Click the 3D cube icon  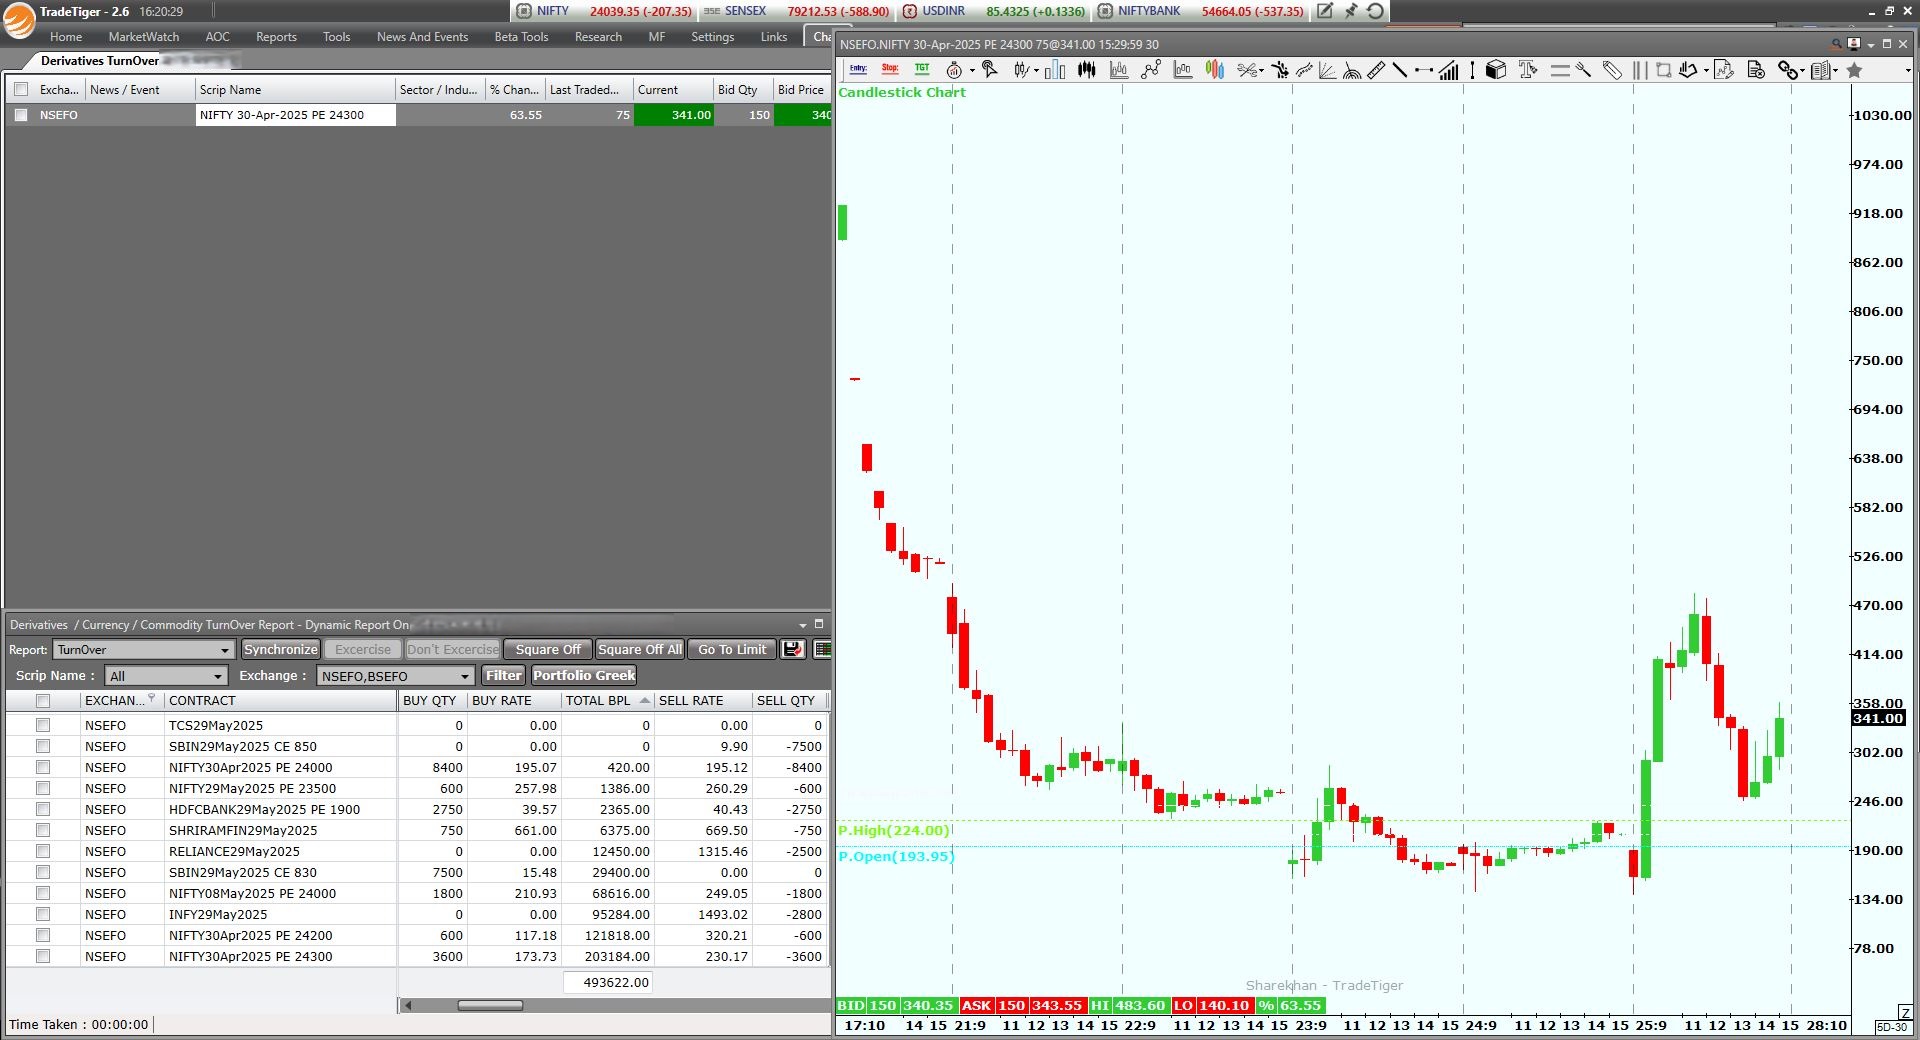(x=1496, y=70)
